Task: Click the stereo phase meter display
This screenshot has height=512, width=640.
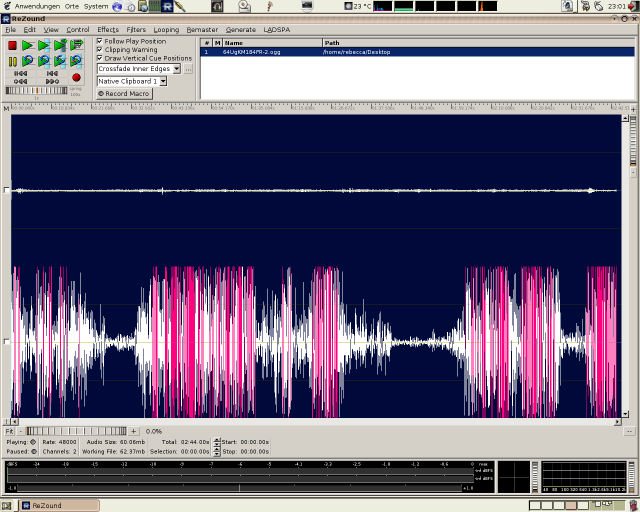Action: coord(514,477)
